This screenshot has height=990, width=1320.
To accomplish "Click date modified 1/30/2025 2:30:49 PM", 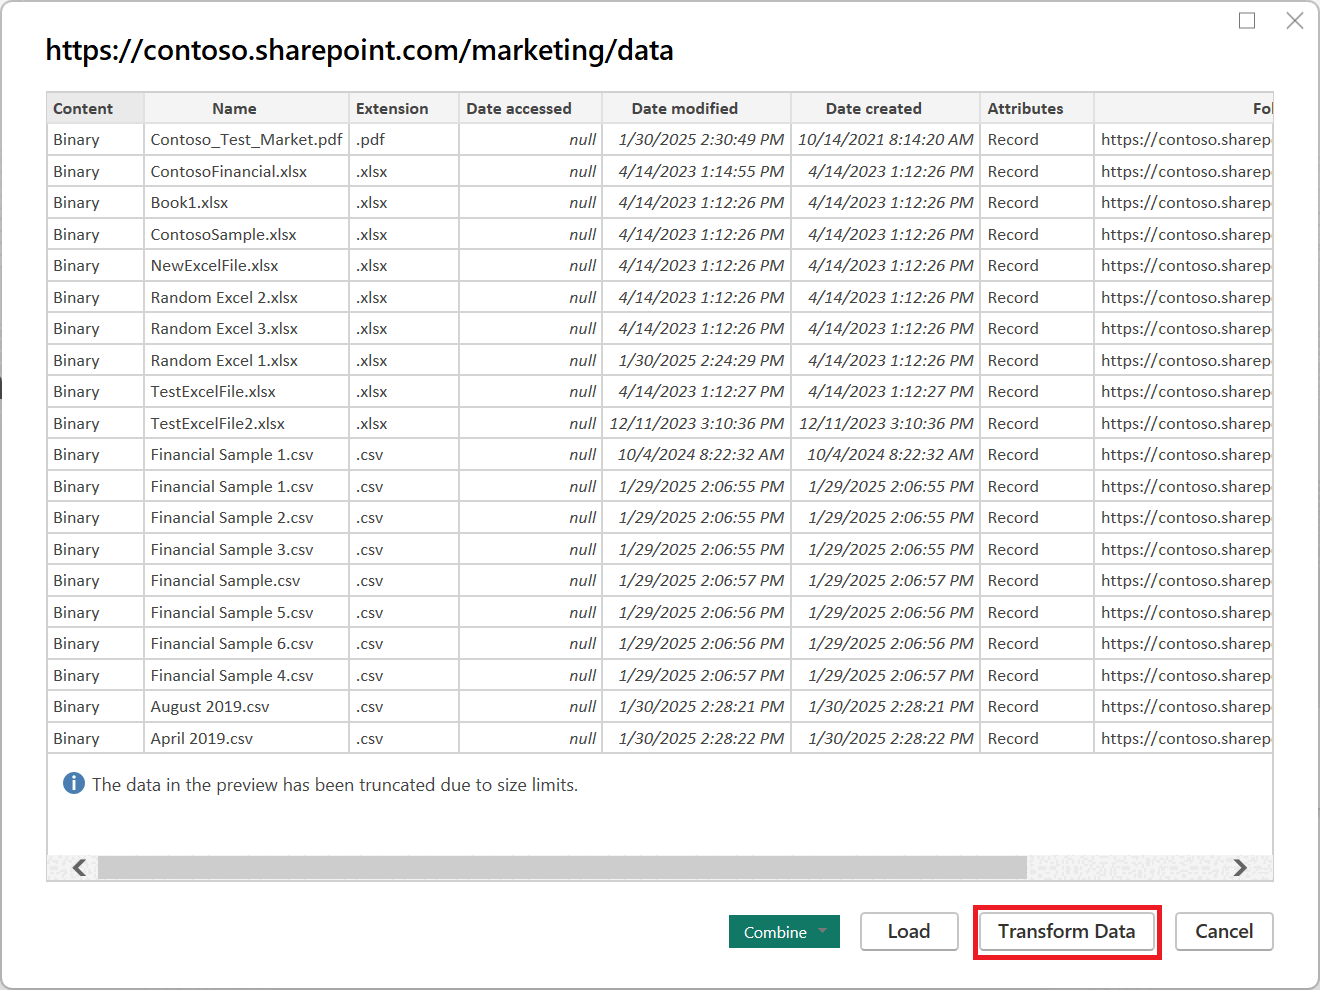I will tap(697, 140).
